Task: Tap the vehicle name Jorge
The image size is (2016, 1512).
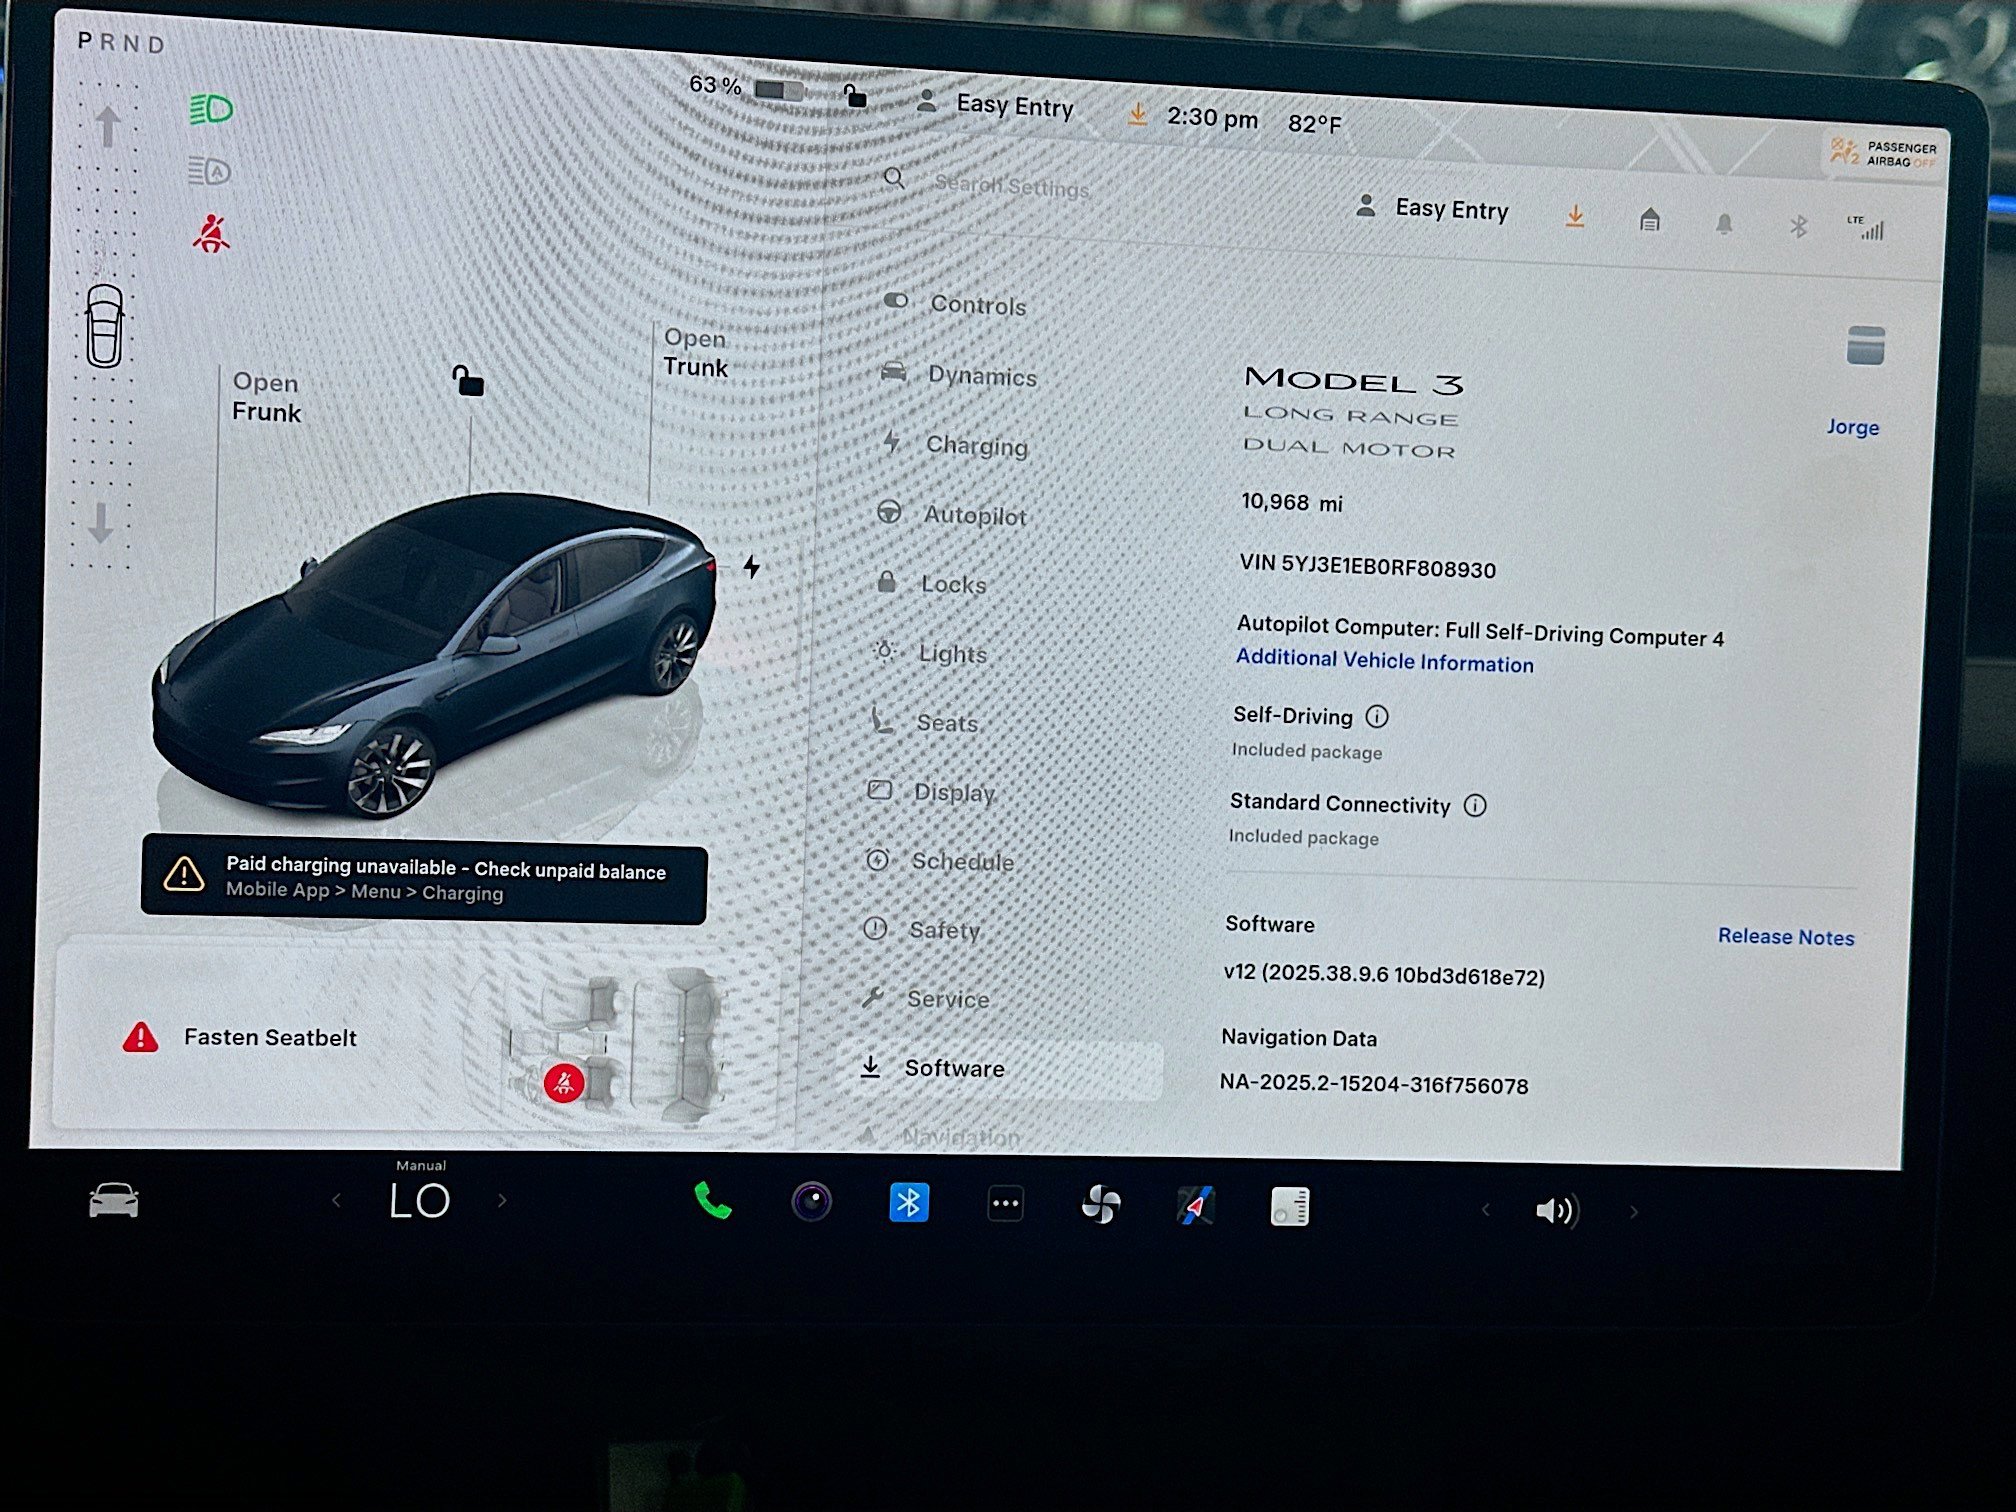Action: coord(1852,427)
